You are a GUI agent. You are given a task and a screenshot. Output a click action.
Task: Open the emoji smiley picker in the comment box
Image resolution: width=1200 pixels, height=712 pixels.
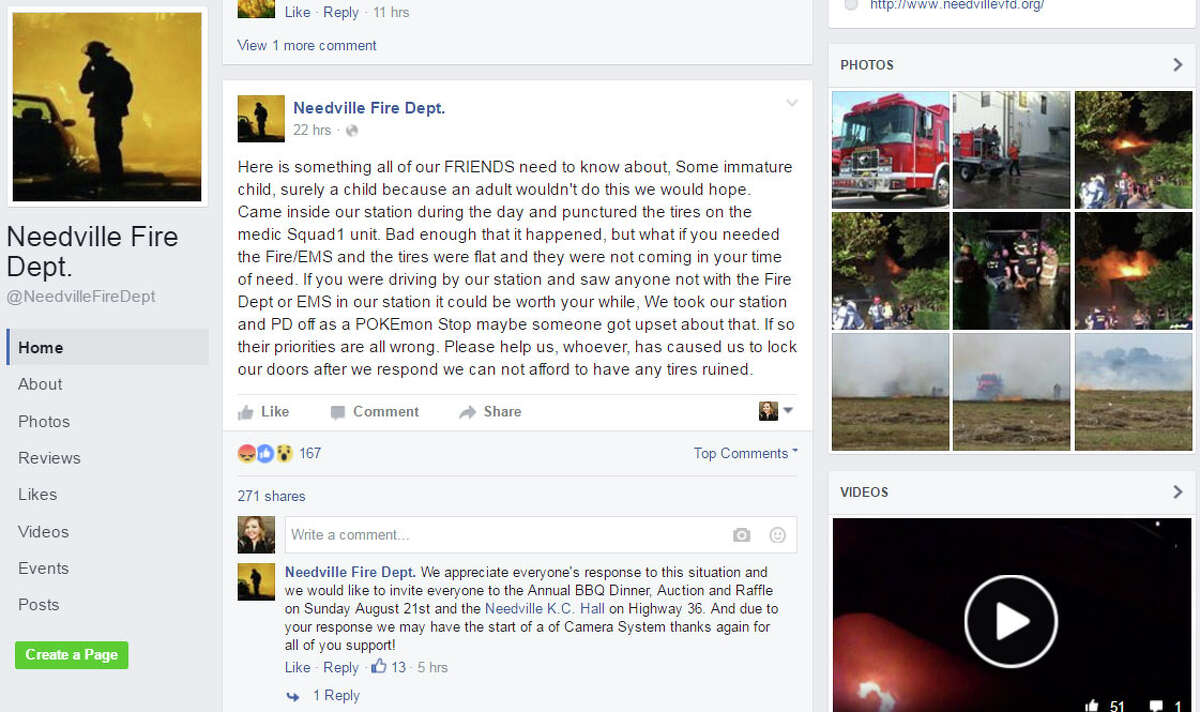(777, 535)
